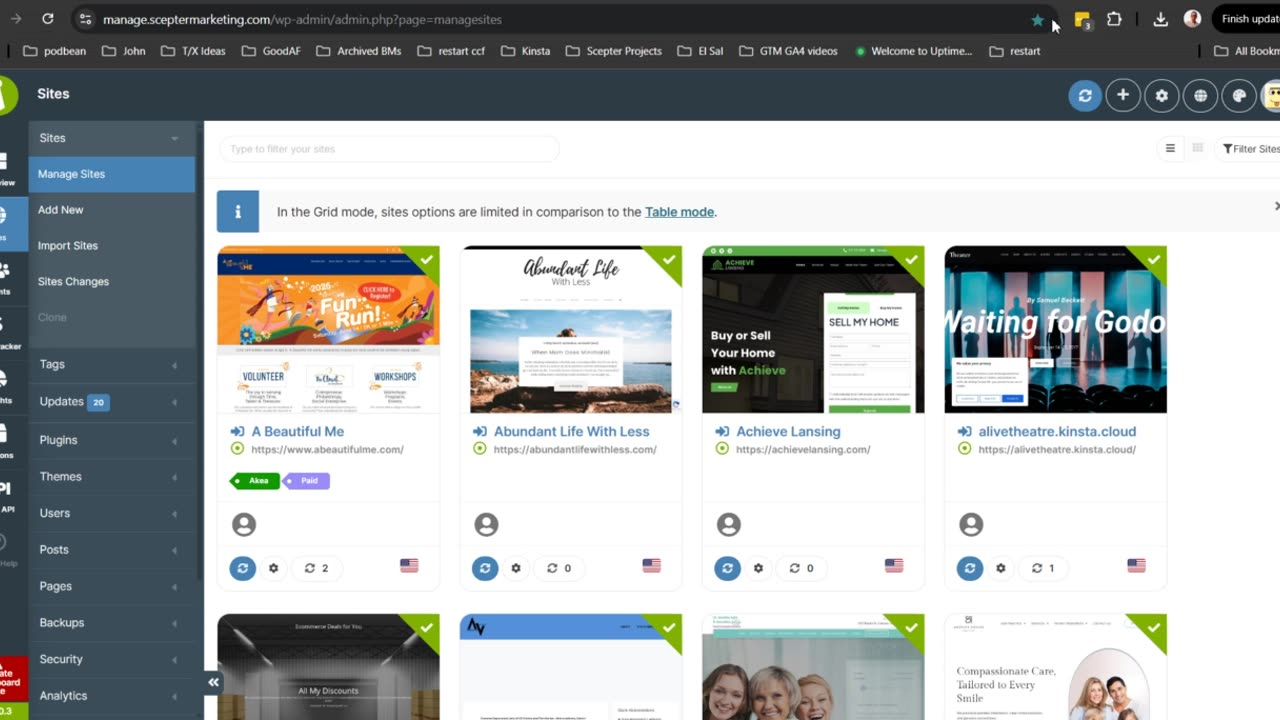The image size is (1280, 720).
Task: Open the A Beautiful Me site link
Action: [298, 432]
